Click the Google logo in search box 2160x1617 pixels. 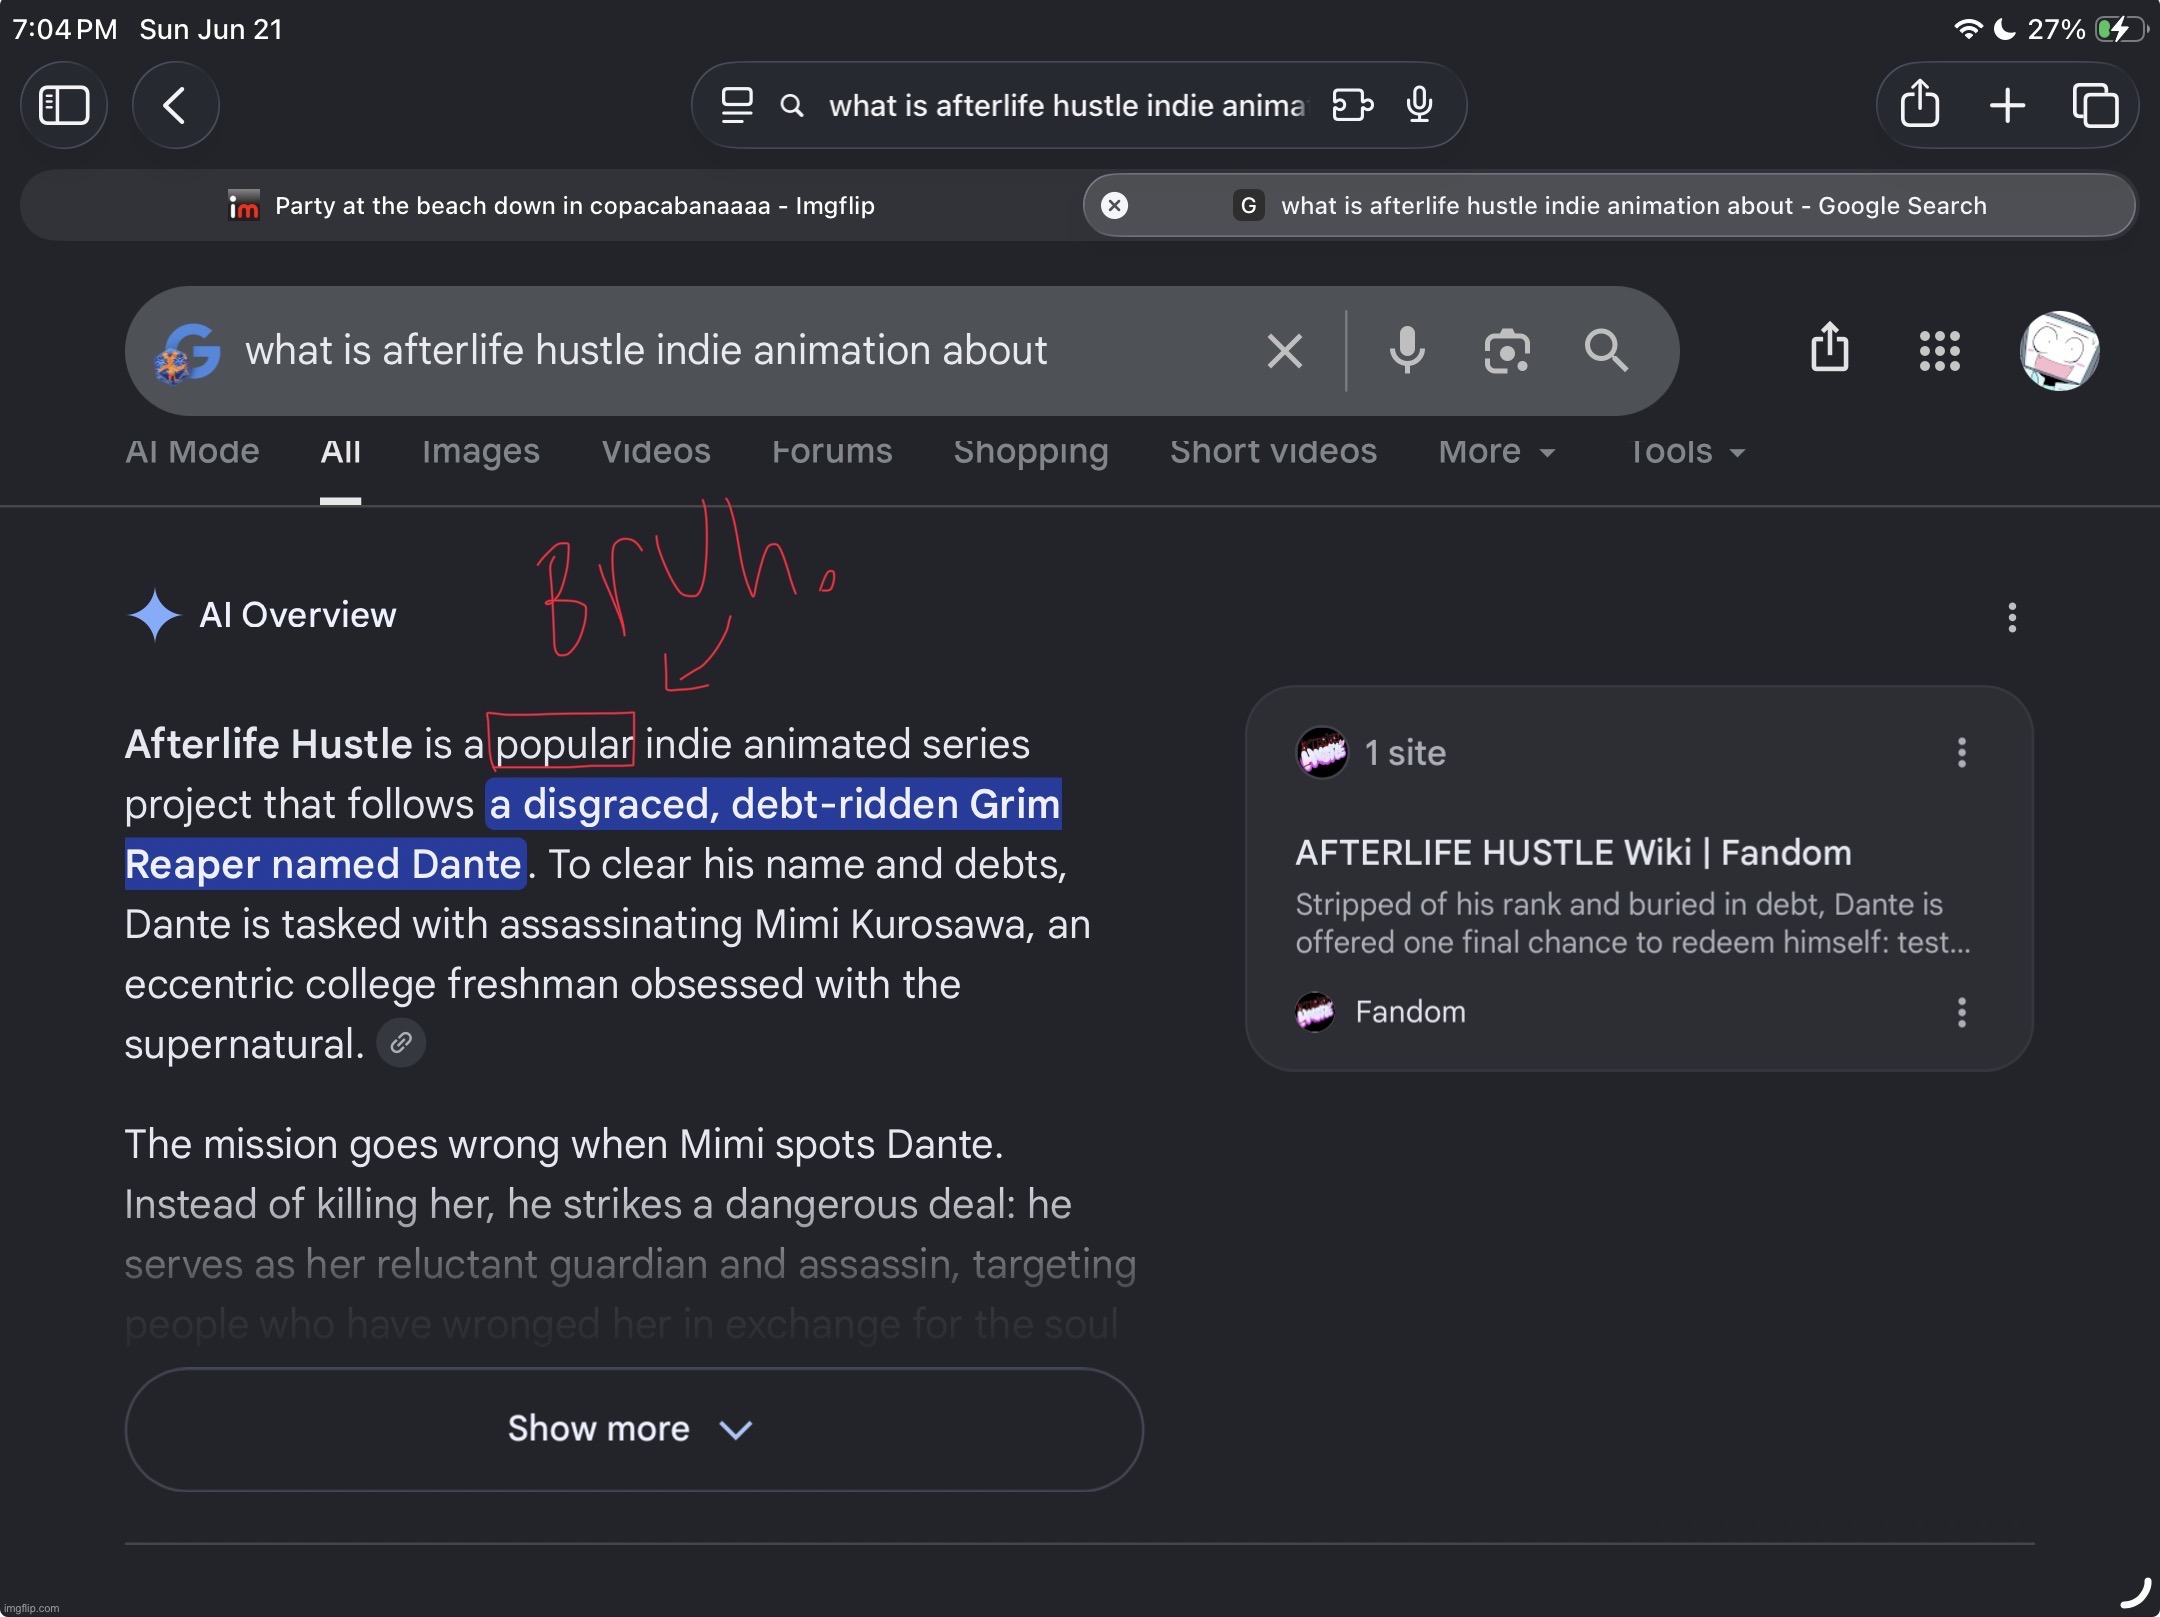[188, 352]
